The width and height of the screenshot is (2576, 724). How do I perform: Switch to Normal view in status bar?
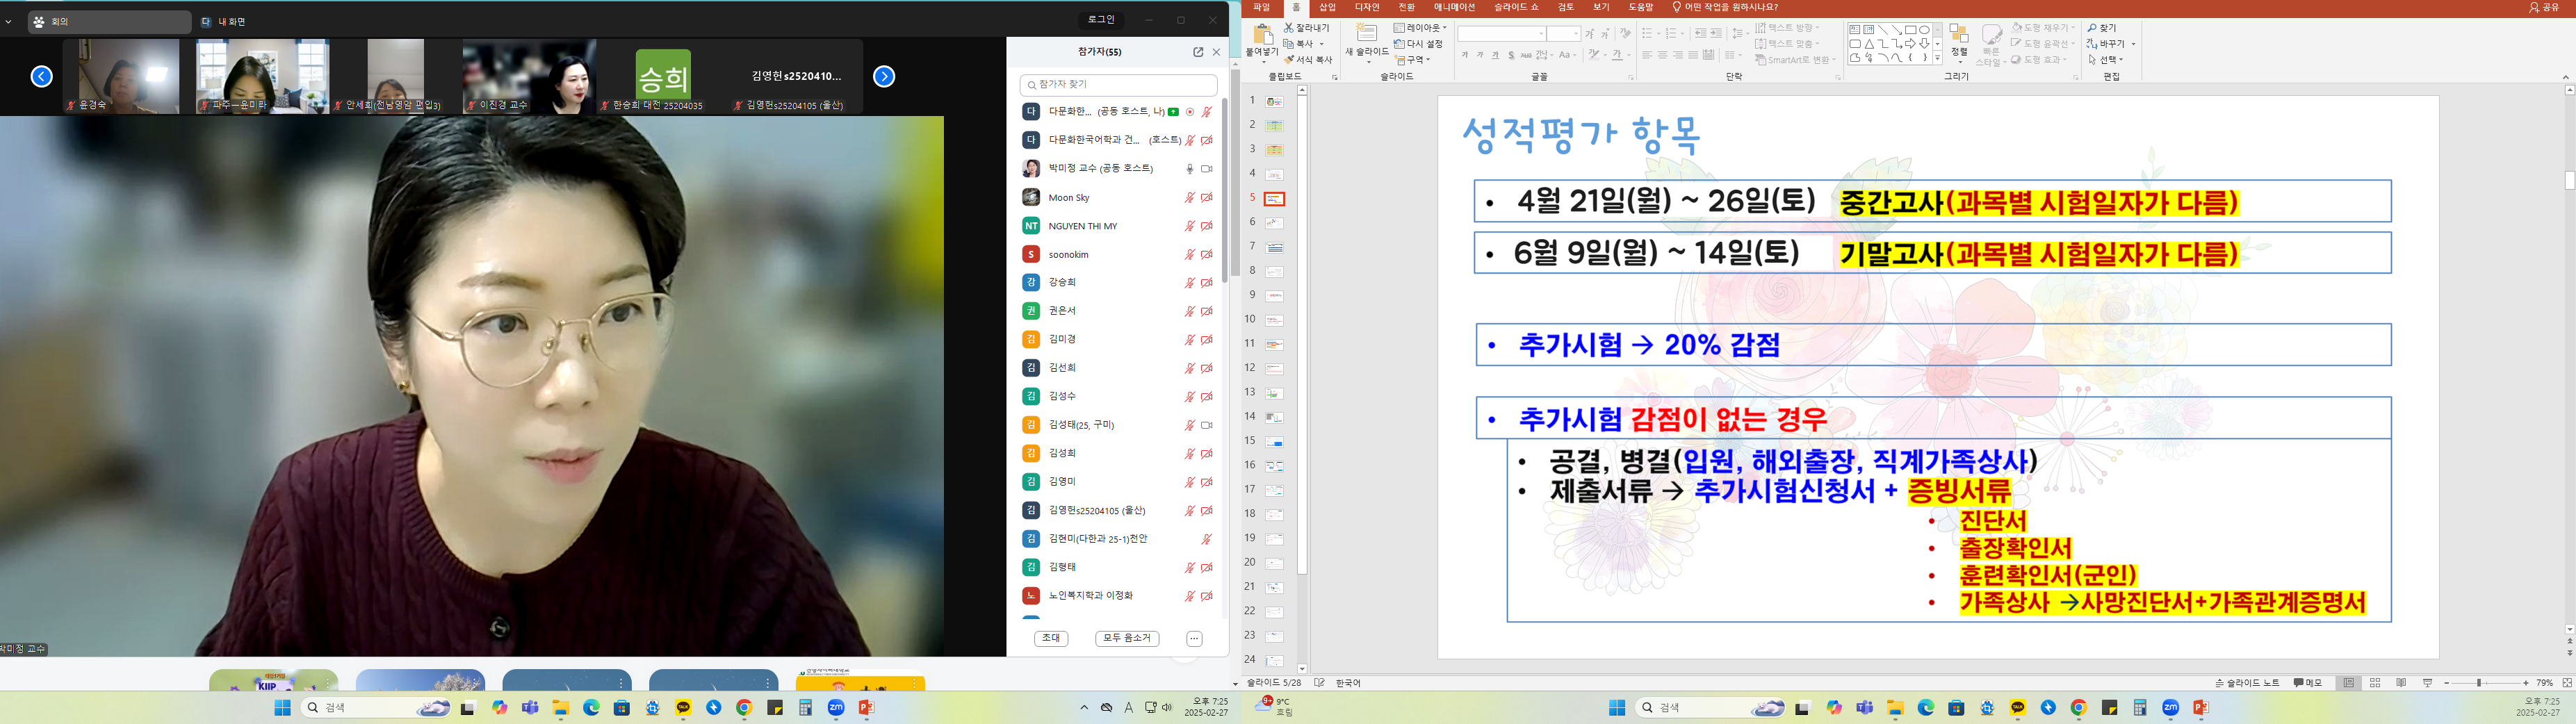point(2349,683)
